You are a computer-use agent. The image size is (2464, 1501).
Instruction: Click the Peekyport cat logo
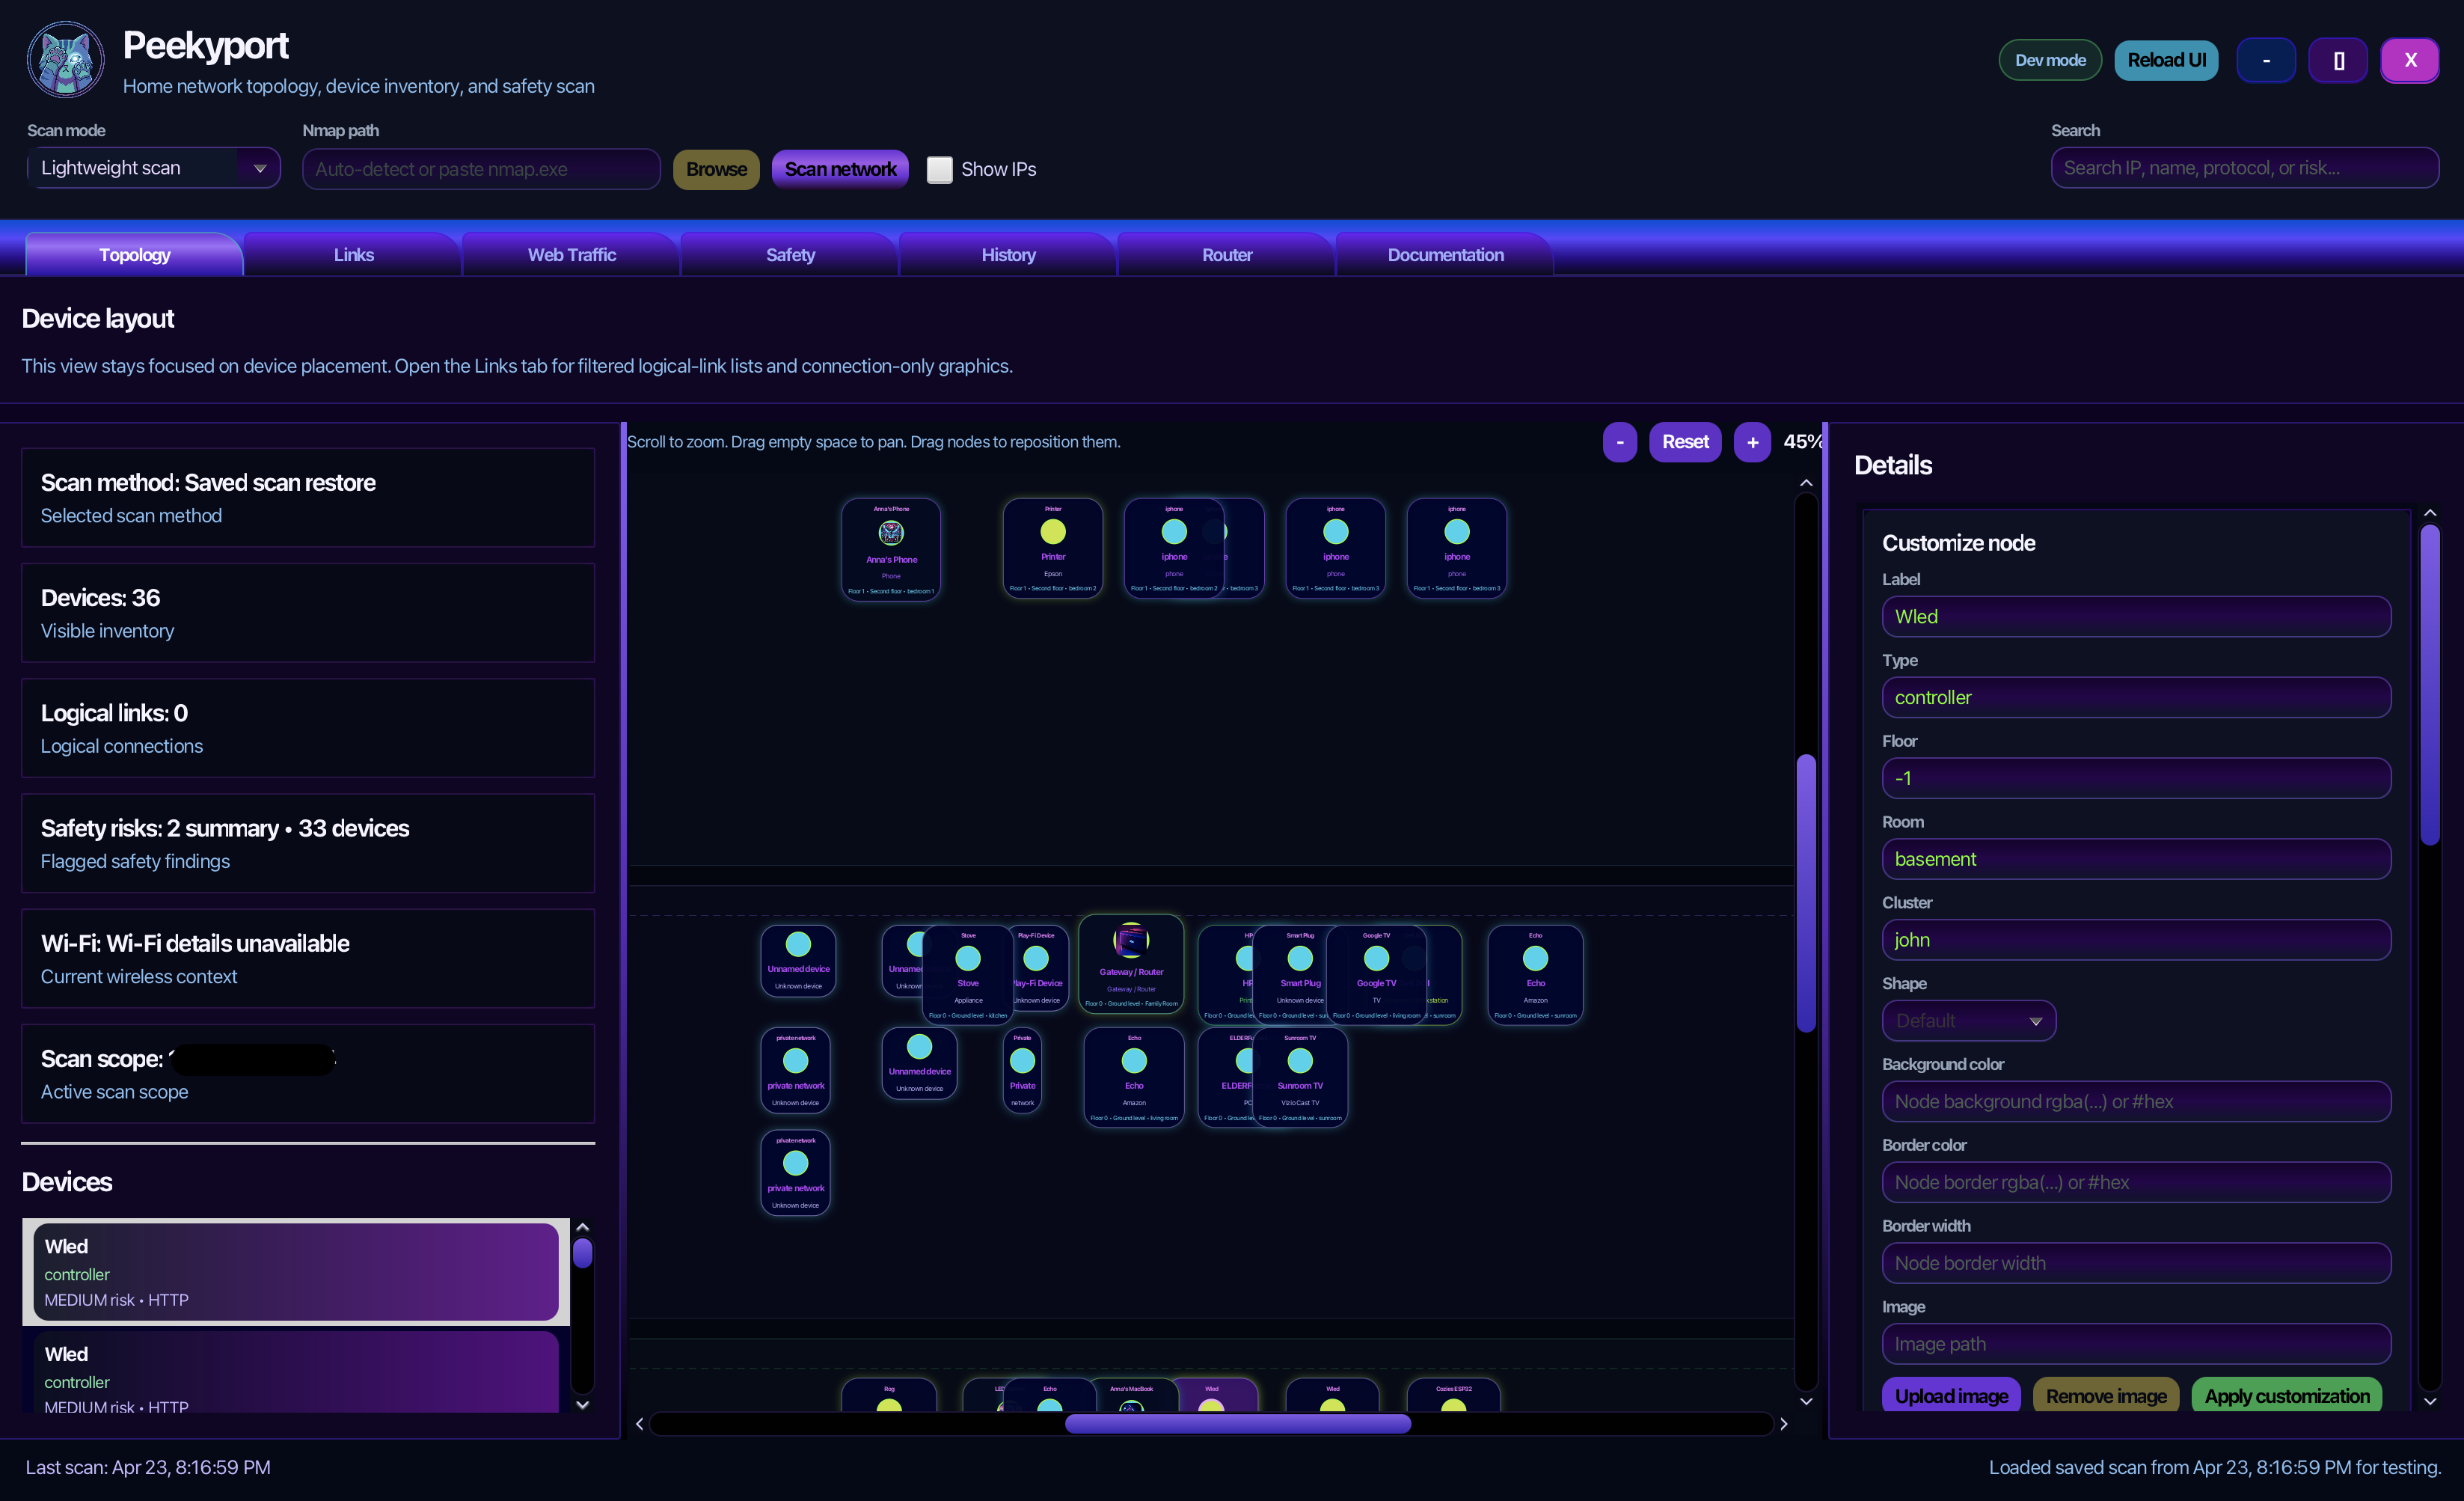65,60
